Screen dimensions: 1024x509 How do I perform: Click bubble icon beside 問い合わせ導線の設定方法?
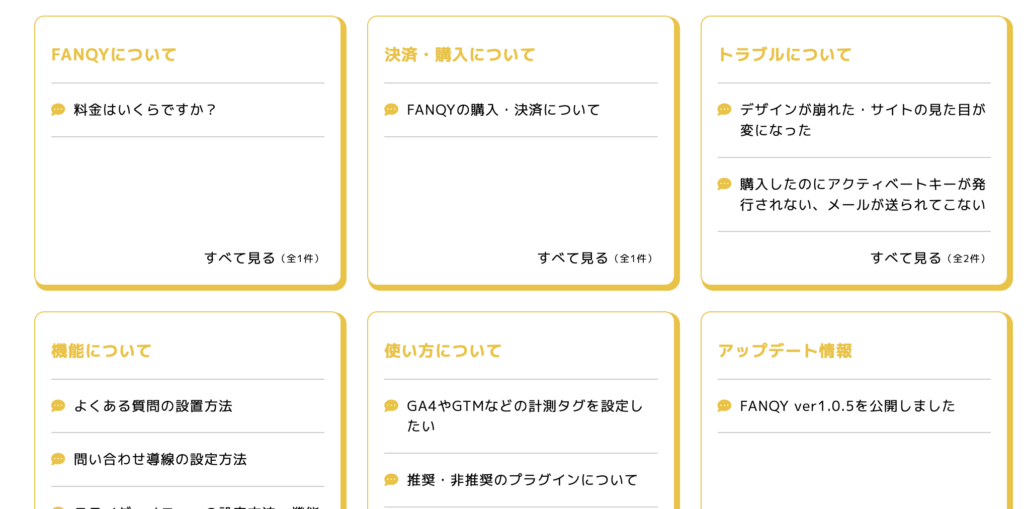58,459
